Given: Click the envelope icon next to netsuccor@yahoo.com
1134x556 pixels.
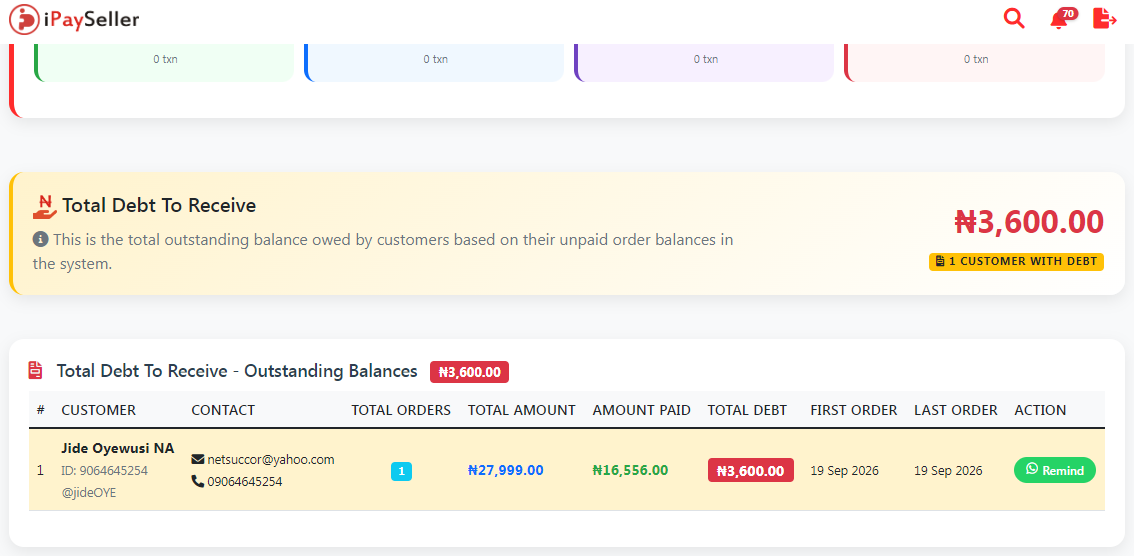Looking at the screenshot, I should [197, 459].
